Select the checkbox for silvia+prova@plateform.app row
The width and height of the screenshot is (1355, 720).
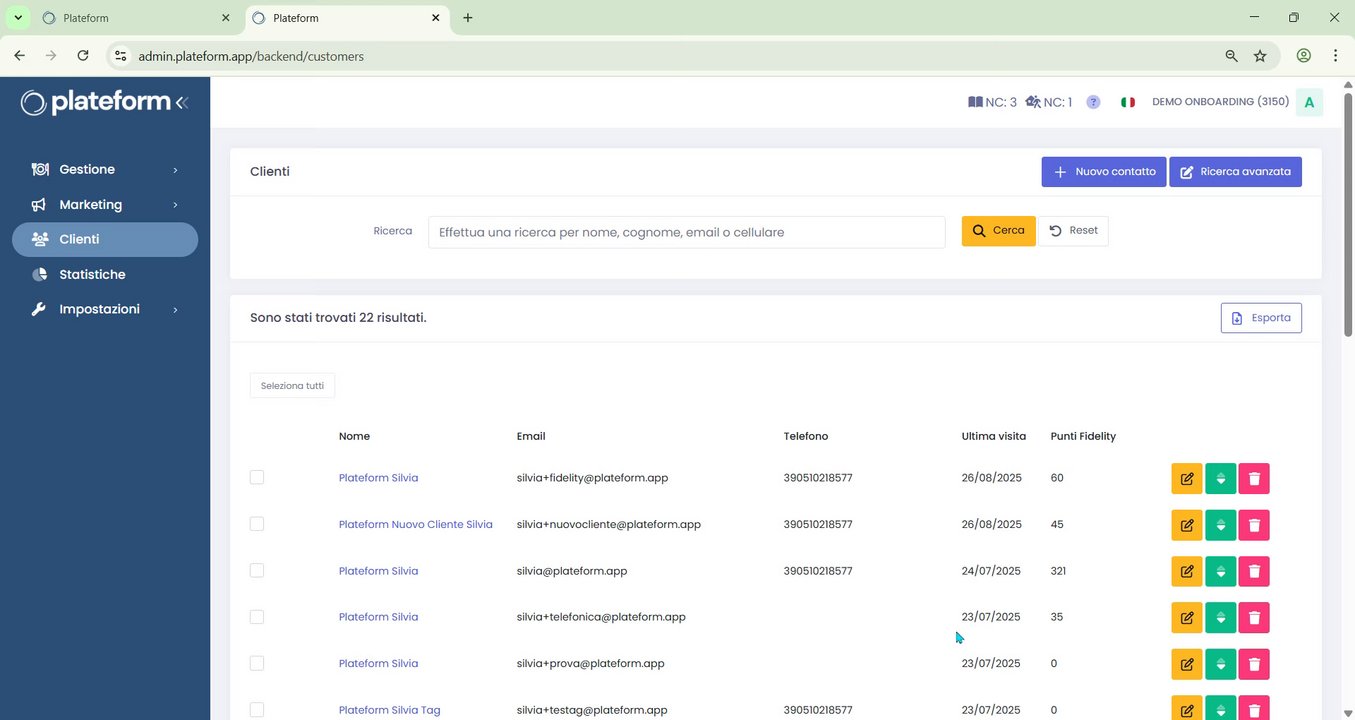[x=257, y=663]
